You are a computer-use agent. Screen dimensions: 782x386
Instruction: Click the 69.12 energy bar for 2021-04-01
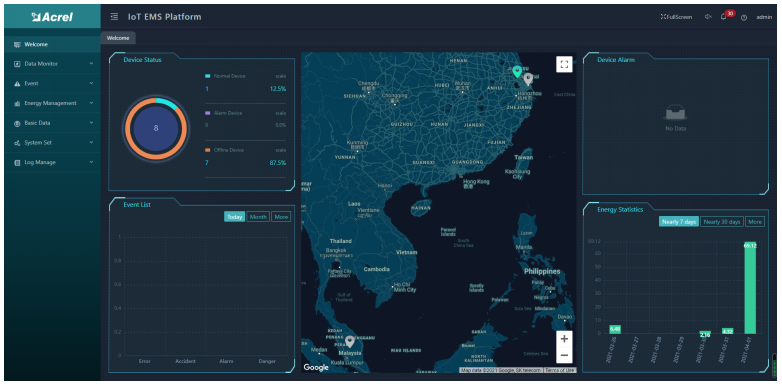pos(750,288)
